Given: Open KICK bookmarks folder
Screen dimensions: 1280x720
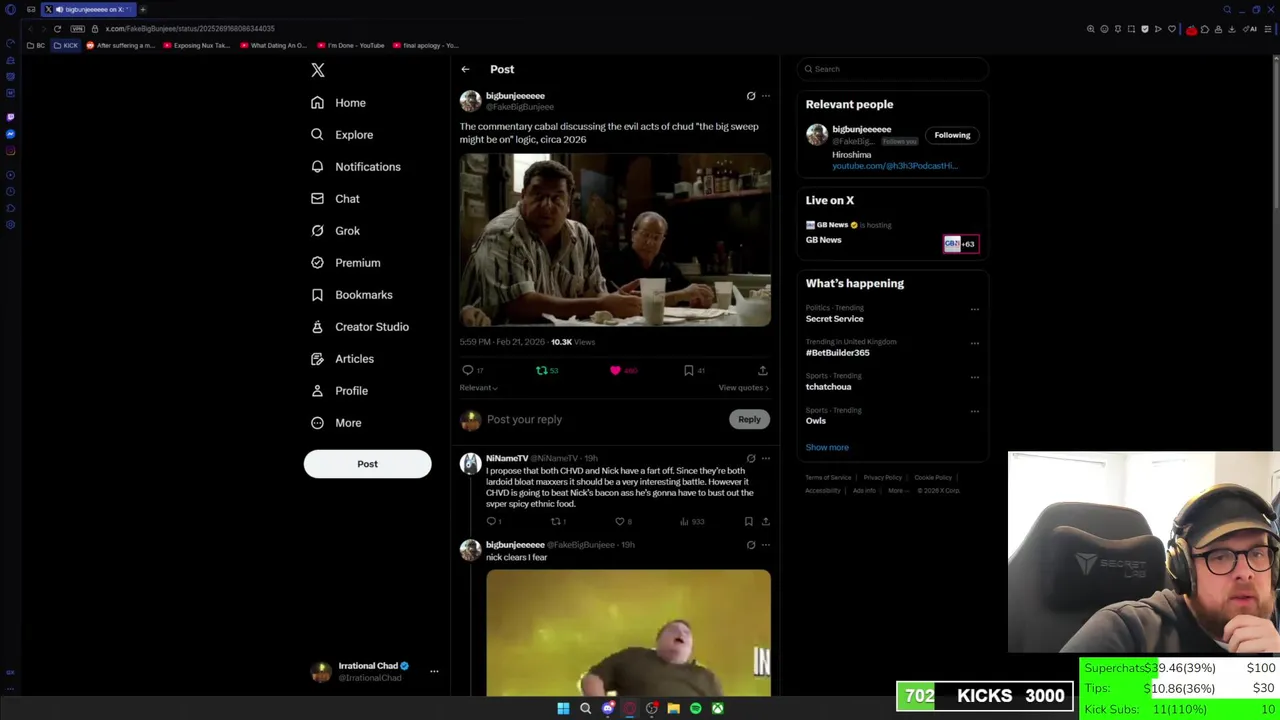Looking at the screenshot, I should [66, 45].
